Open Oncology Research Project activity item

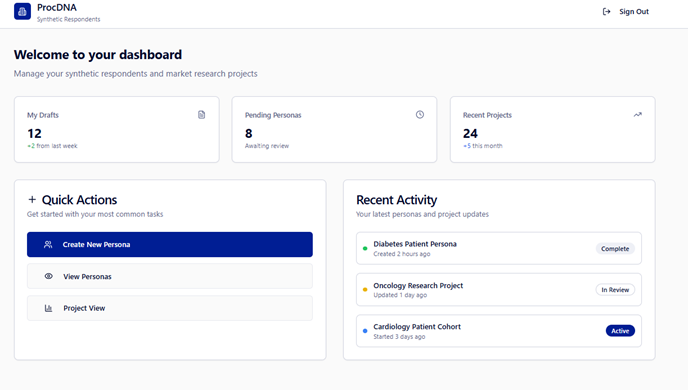pos(499,290)
